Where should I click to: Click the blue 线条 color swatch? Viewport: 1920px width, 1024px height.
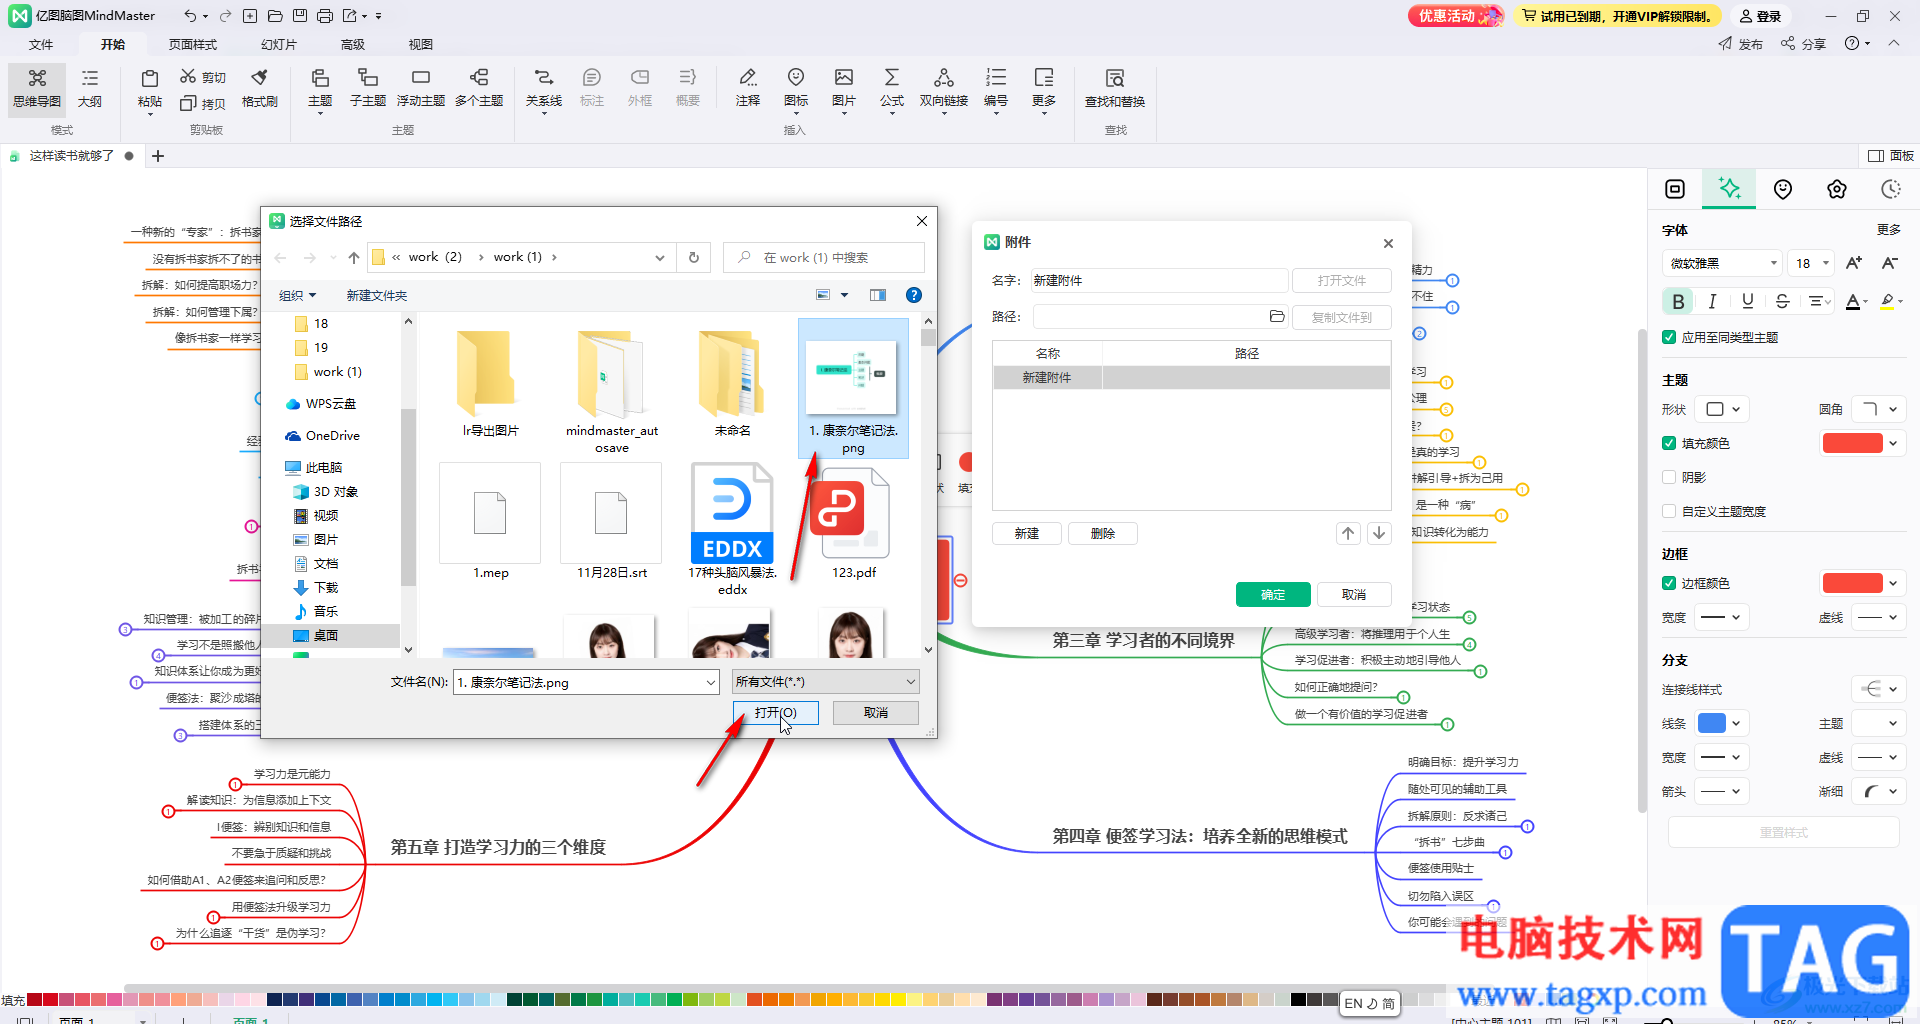pos(1712,723)
